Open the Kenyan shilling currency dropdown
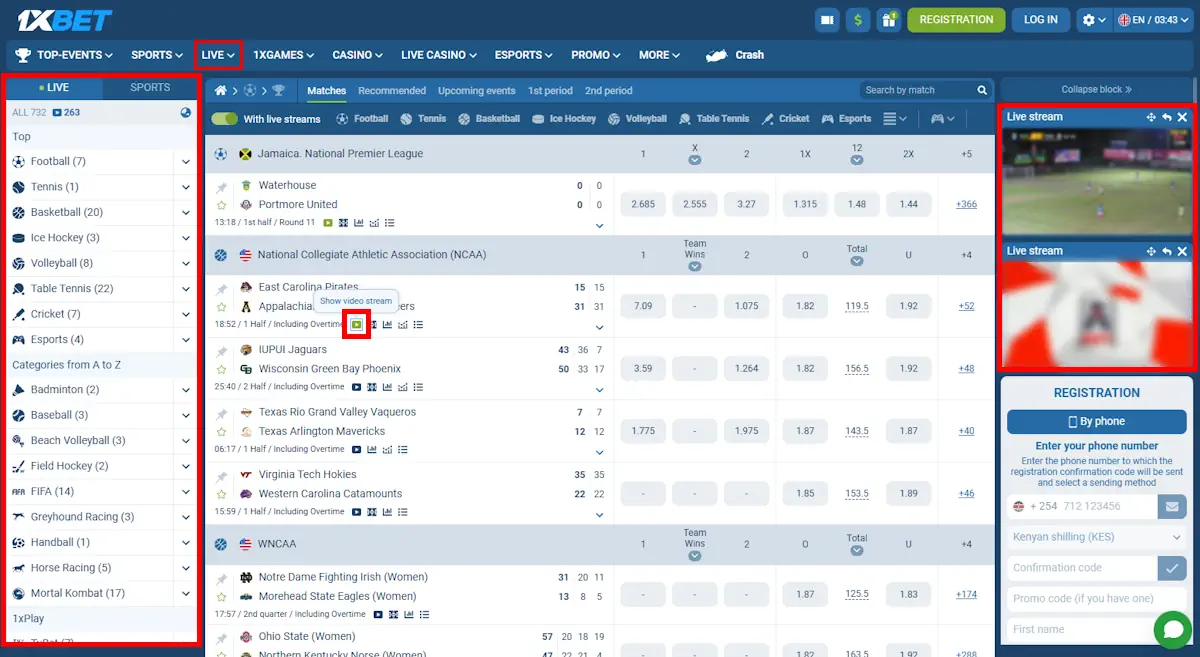Image resolution: width=1200 pixels, height=657 pixels. (x=1096, y=537)
